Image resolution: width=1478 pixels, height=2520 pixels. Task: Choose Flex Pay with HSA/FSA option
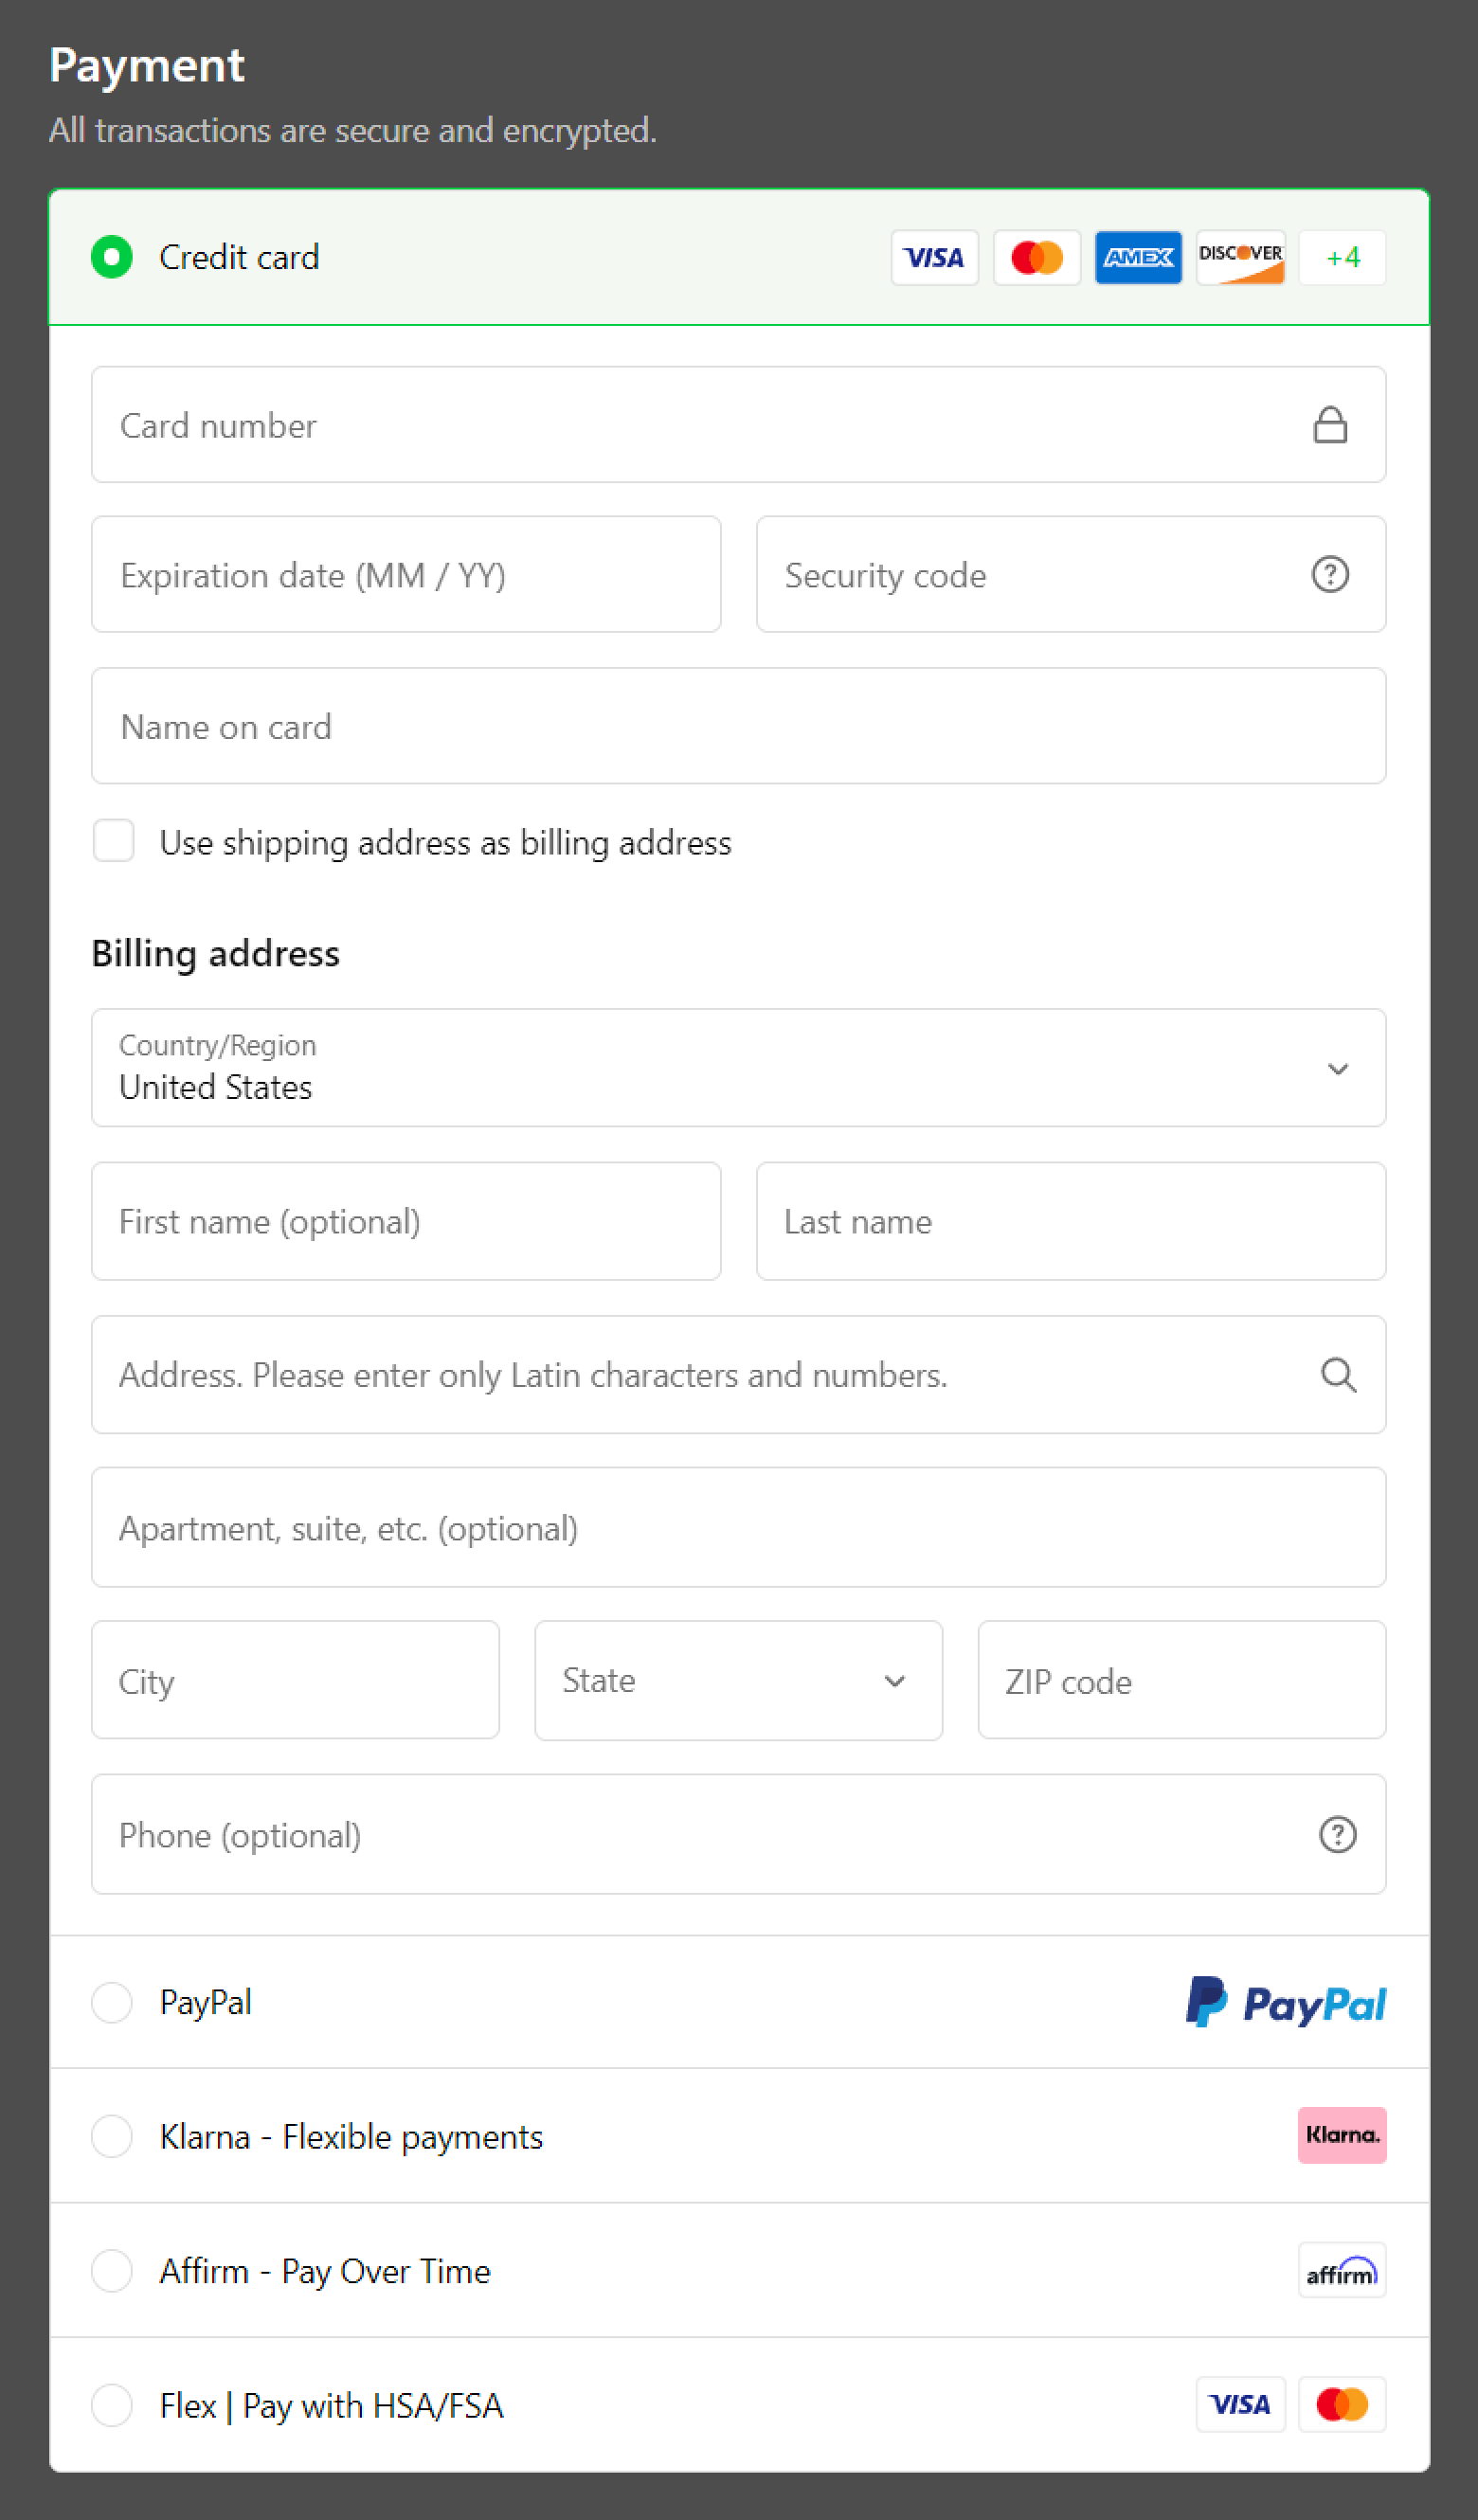point(112,2405)
